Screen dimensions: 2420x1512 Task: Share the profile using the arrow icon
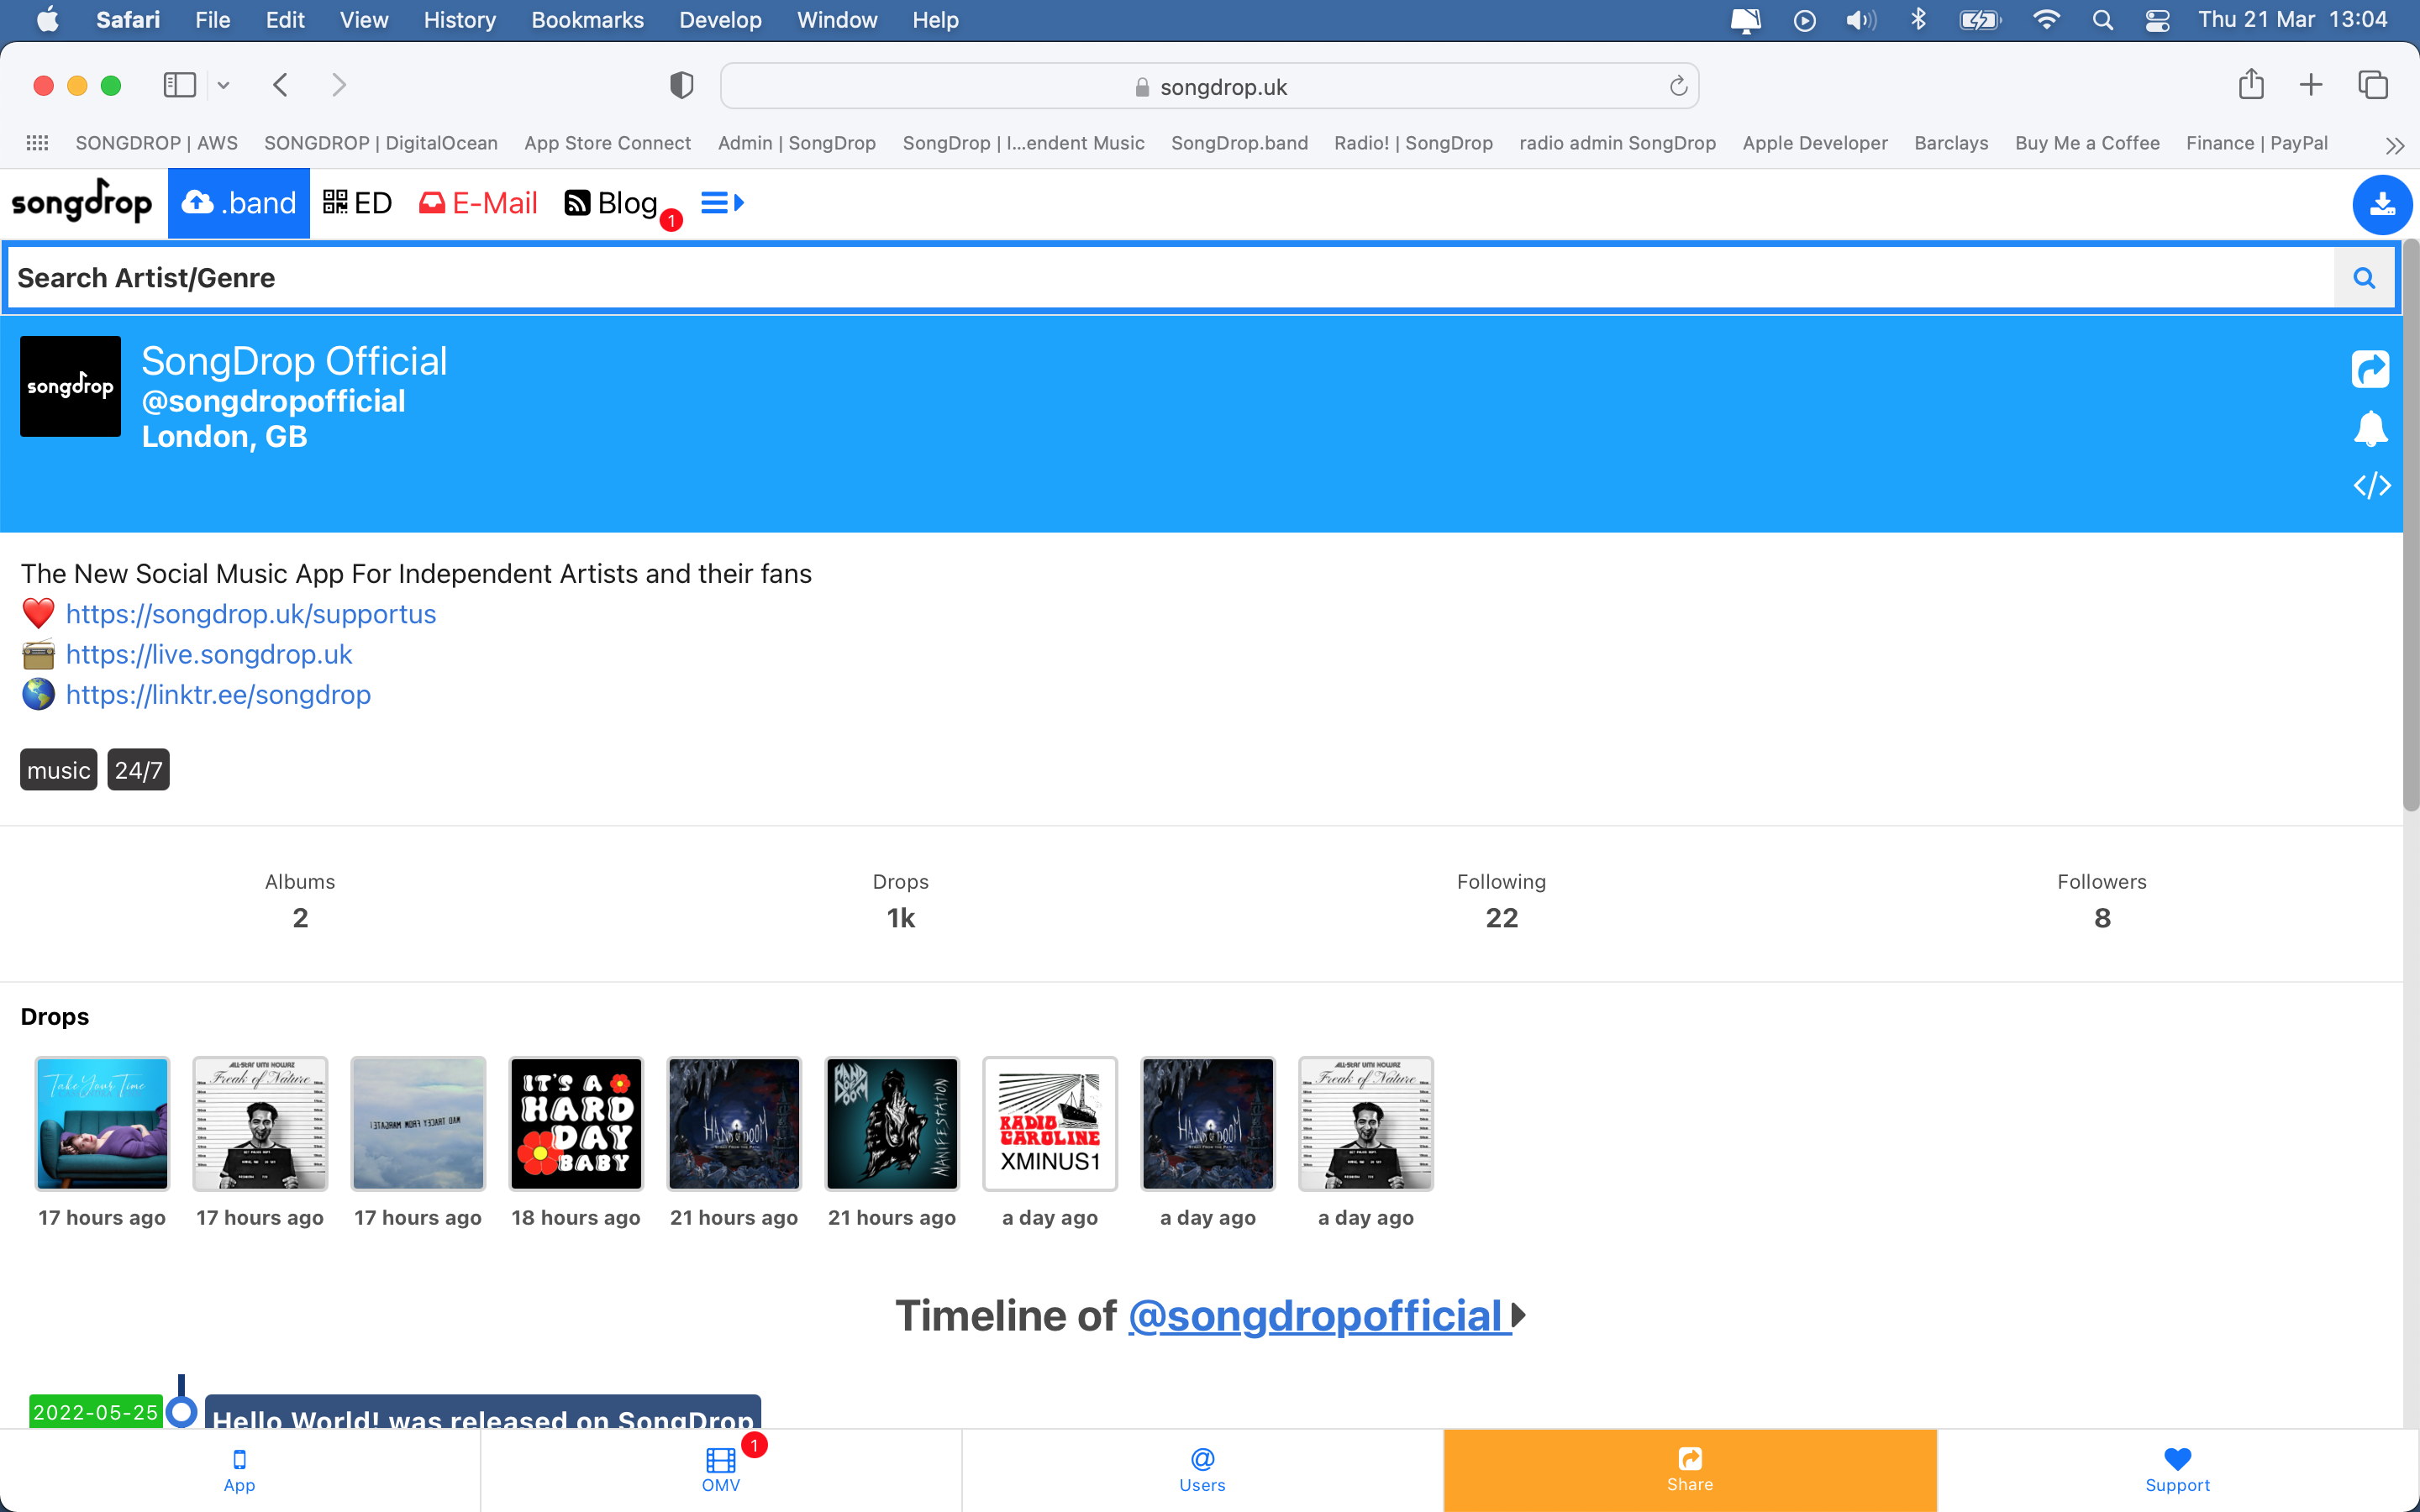2371,369
